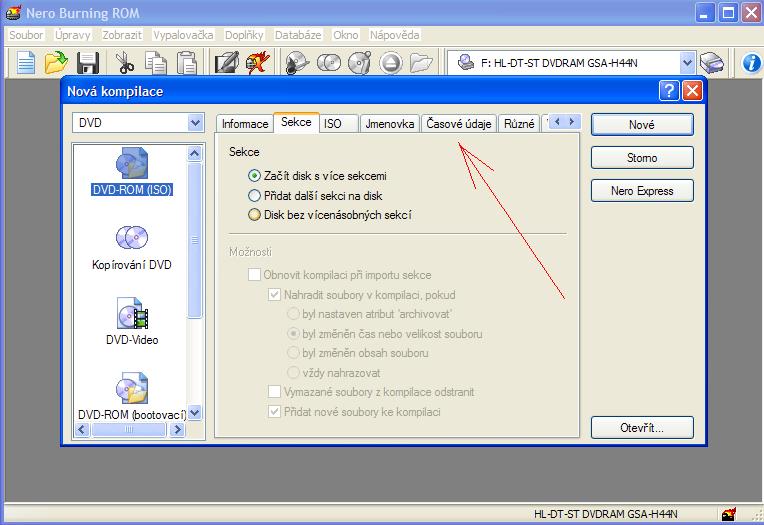Toggle 'Vymazané soubory z kompilace odstranit' checkbox
This screenshot has height=525, width=764.
[274, 391]
